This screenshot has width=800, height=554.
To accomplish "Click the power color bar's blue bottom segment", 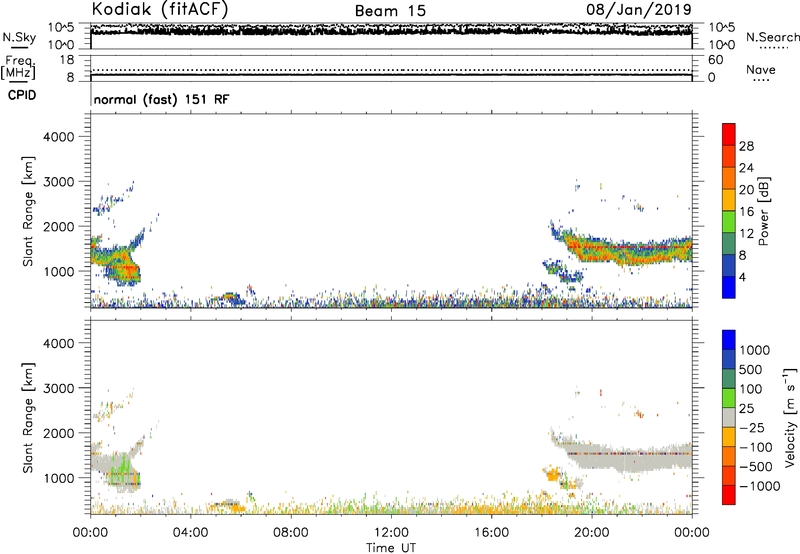I will click(729, 287).
